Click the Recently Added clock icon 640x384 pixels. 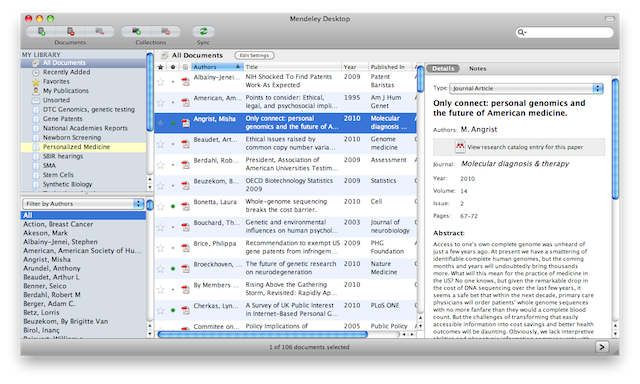pyautogui.click(x=36, y=72)
